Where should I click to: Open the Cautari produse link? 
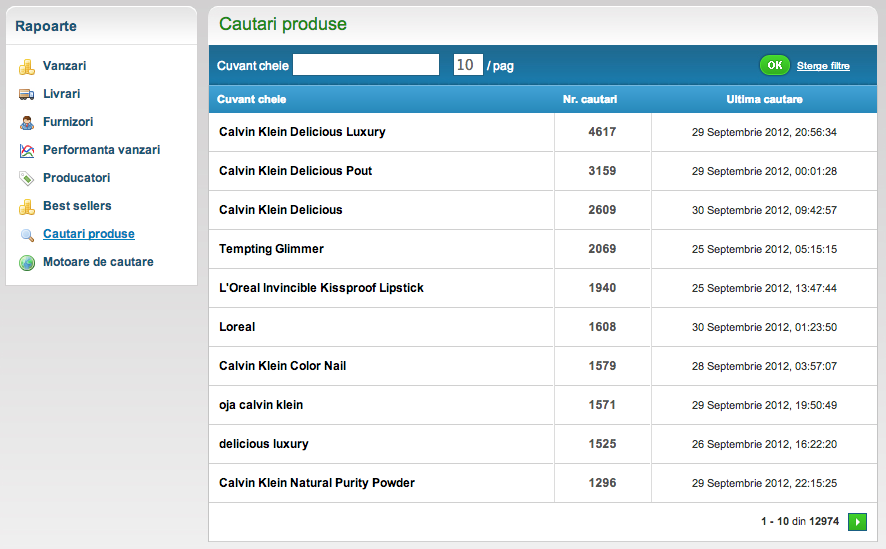89,234
